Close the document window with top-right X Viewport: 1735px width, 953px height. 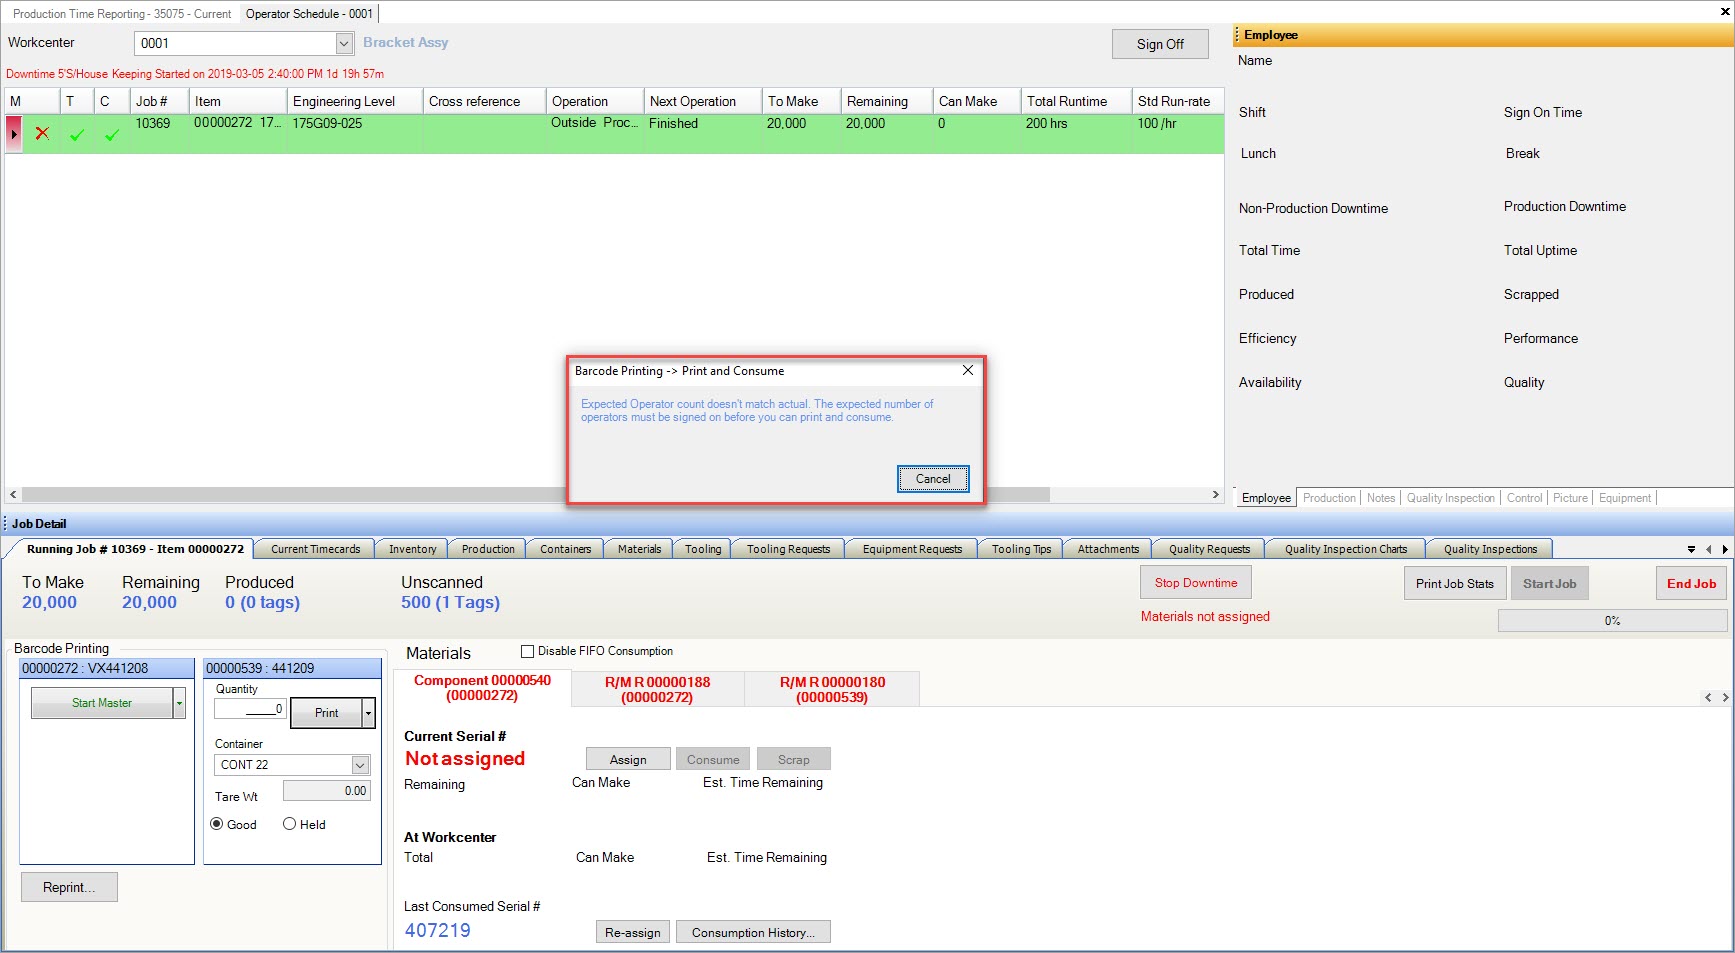[x=1725, y=12]
